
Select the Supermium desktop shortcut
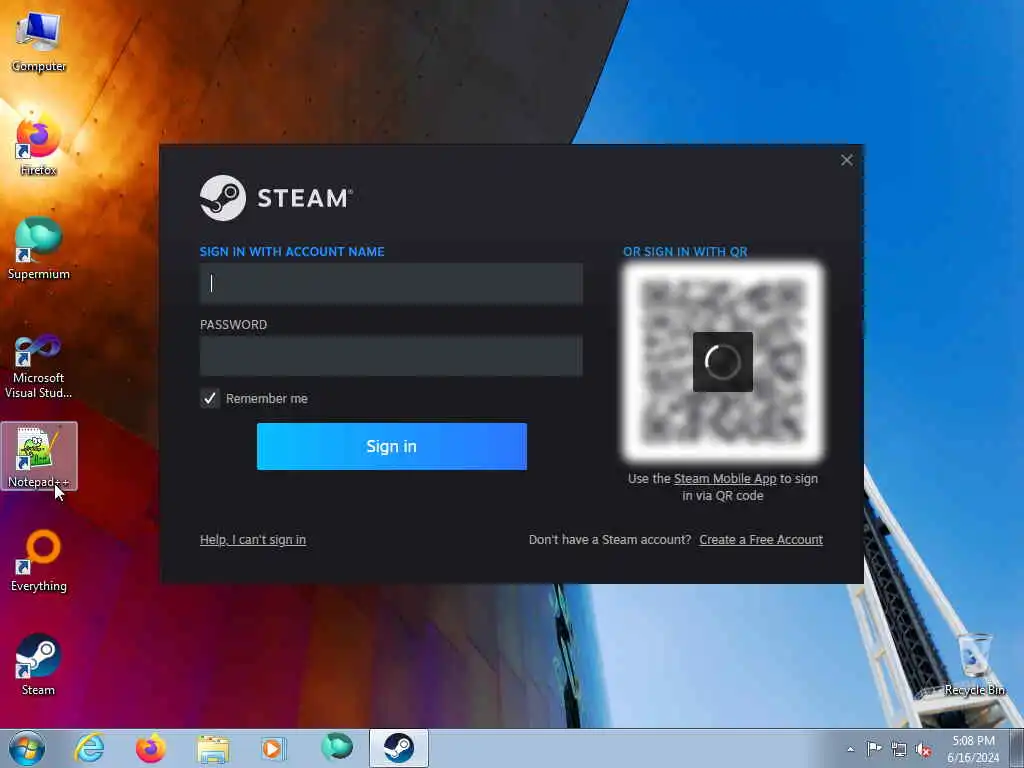pyautogui.click(x=39, y=249)
